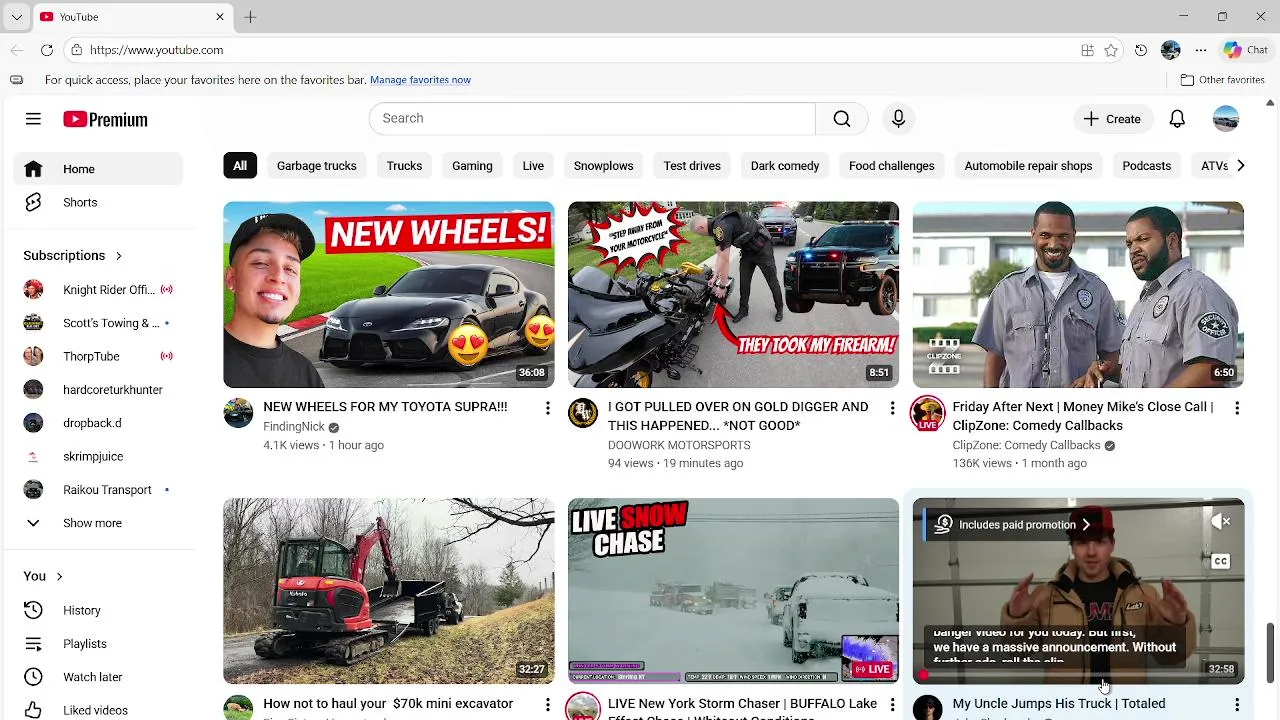Reload the page in the browser

click(47, 50)
